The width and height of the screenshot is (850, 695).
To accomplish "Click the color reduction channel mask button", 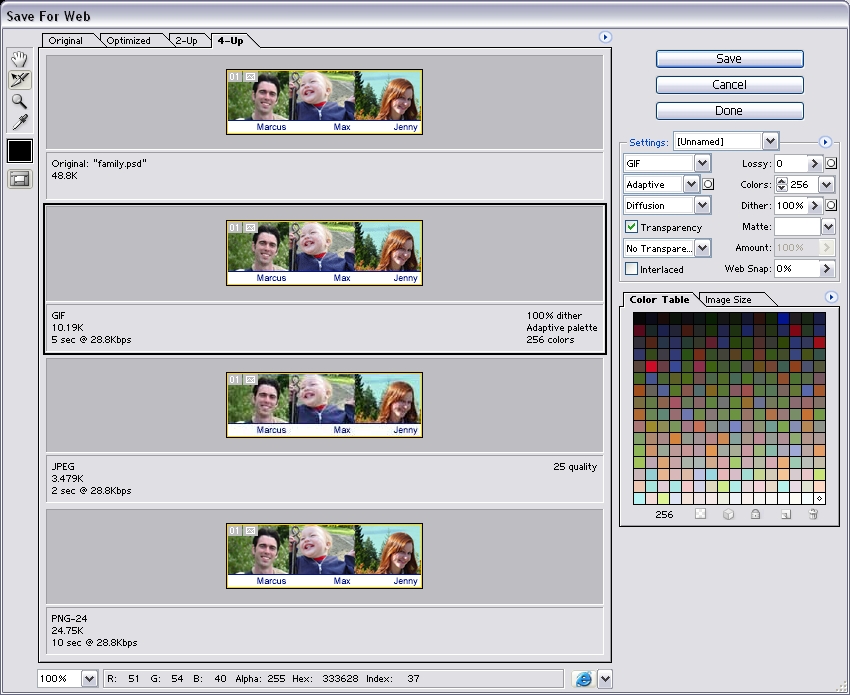I will coord(708,184).
